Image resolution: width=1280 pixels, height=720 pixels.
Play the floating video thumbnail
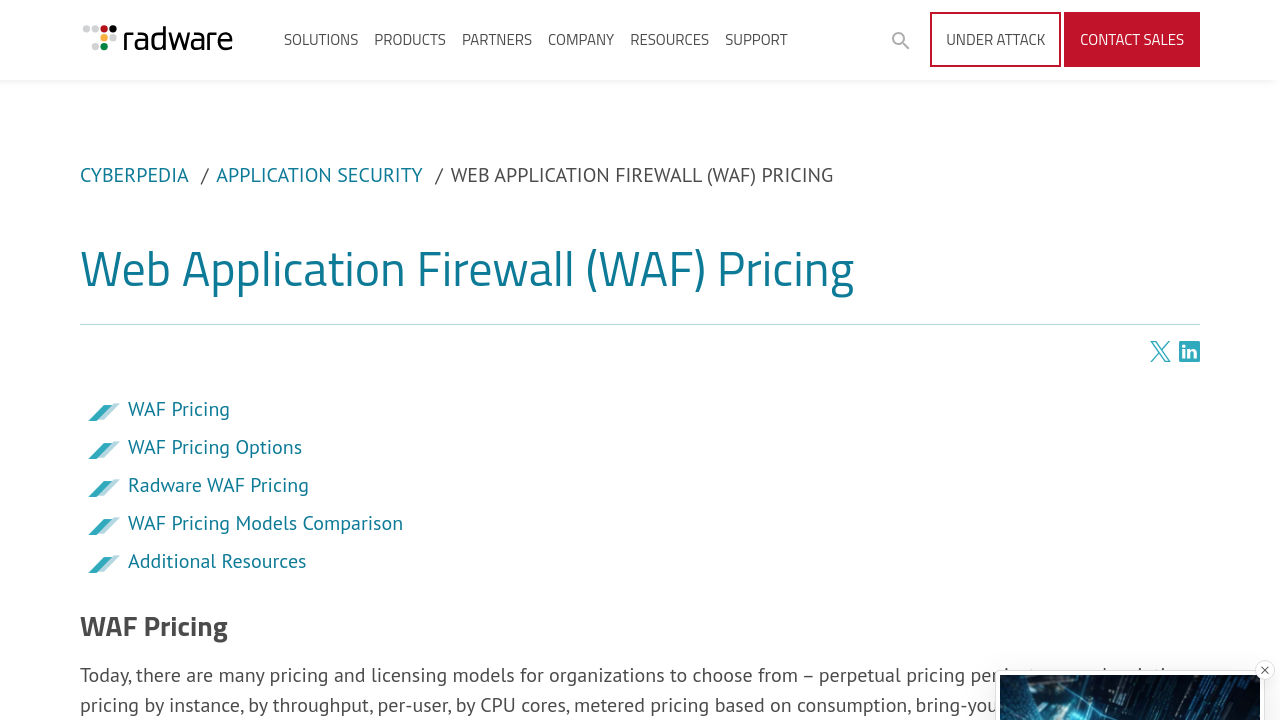1130,698
